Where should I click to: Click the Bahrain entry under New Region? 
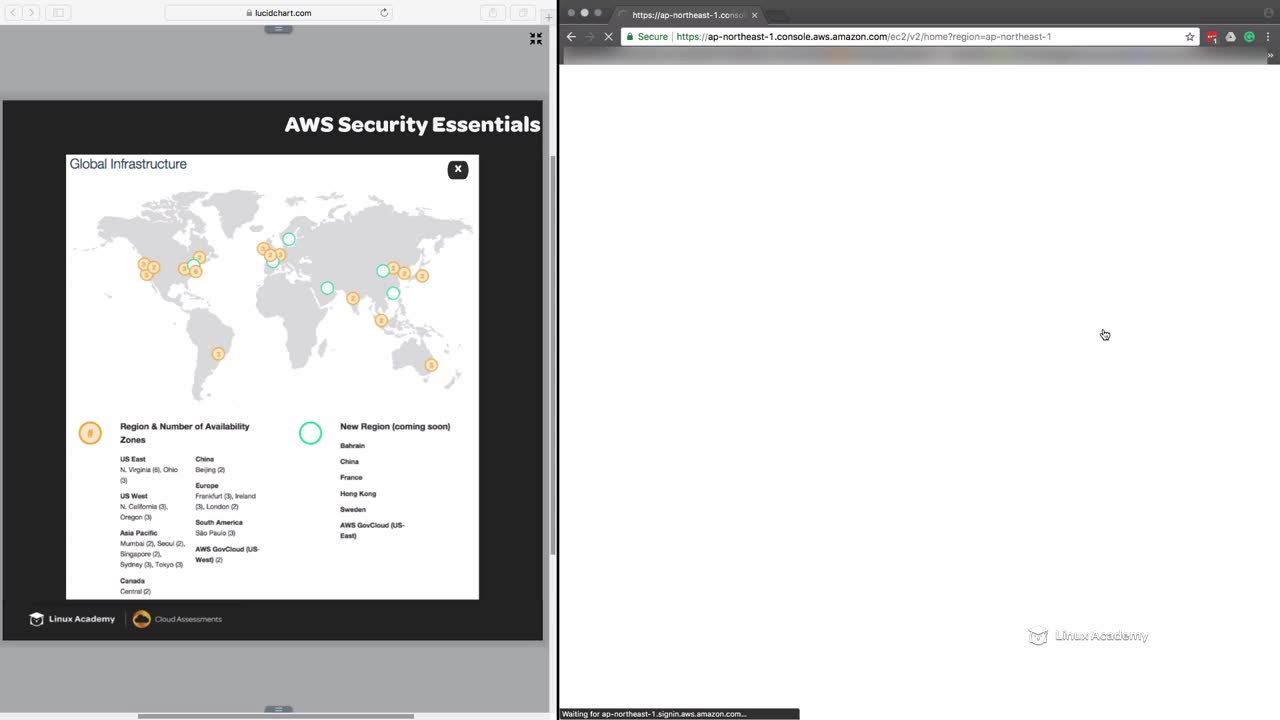pos(353,446)
